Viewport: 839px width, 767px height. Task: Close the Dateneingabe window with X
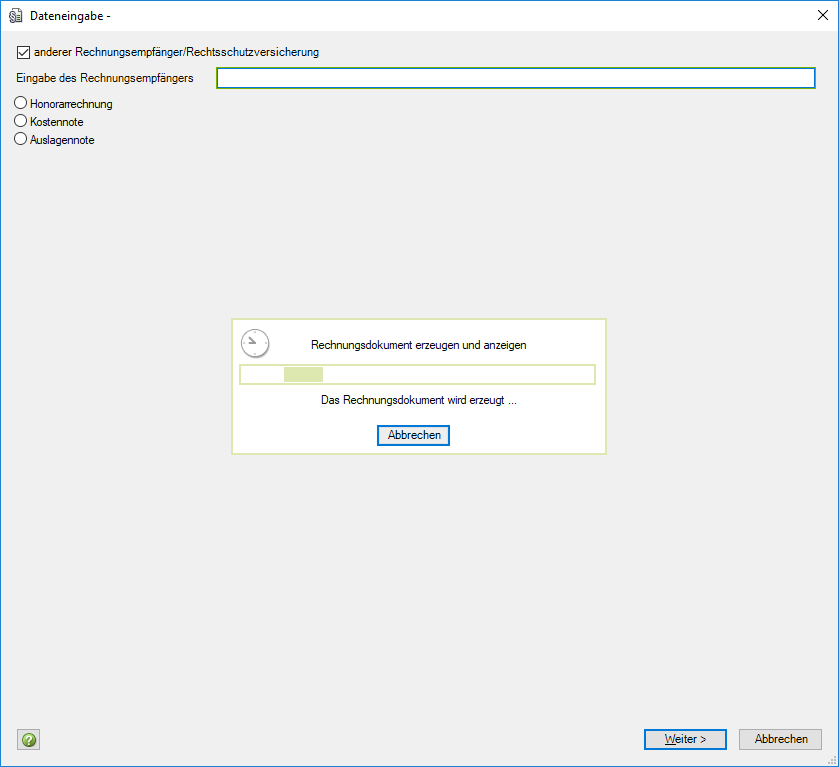pos(821,15)
